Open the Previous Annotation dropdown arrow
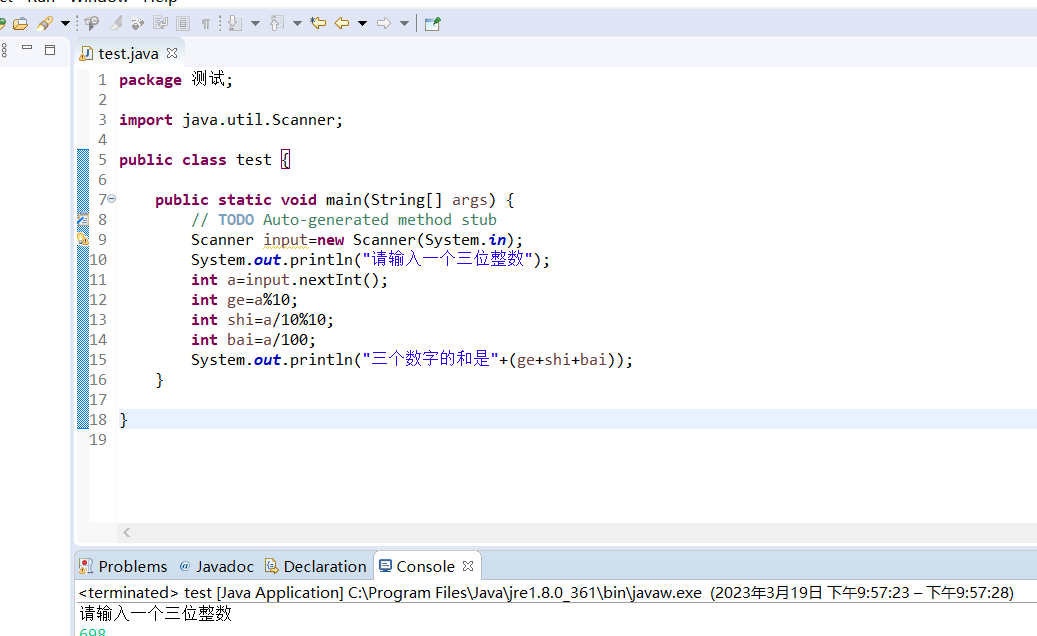 click(x=297, y=24)
